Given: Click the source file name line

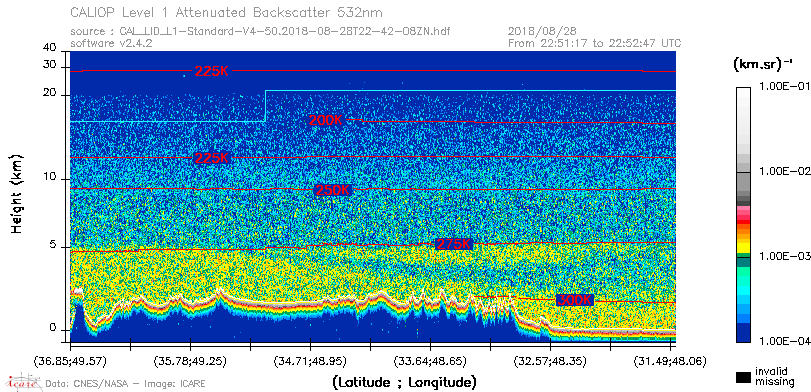Looking at the screenshot, I should pos(260,32).
